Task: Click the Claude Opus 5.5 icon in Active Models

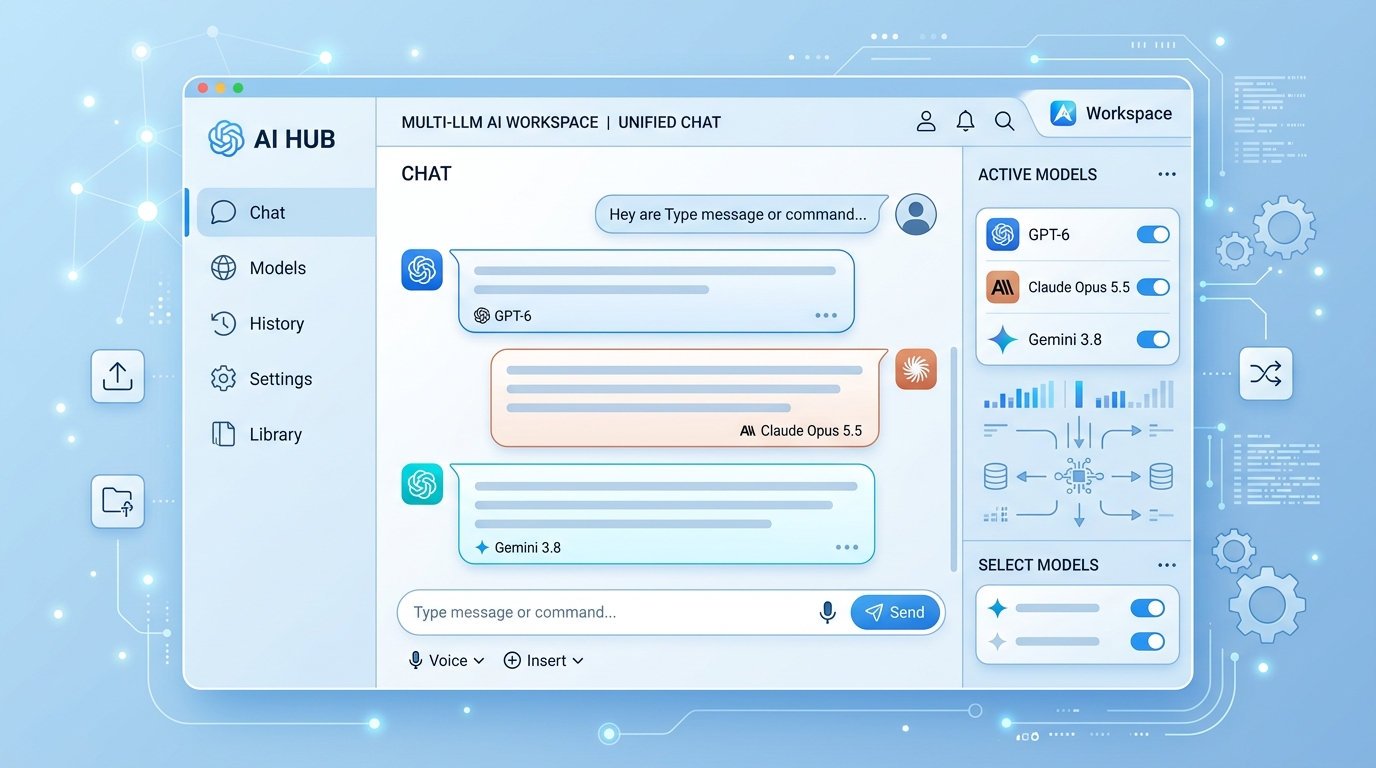Action: coord(1003,287)
